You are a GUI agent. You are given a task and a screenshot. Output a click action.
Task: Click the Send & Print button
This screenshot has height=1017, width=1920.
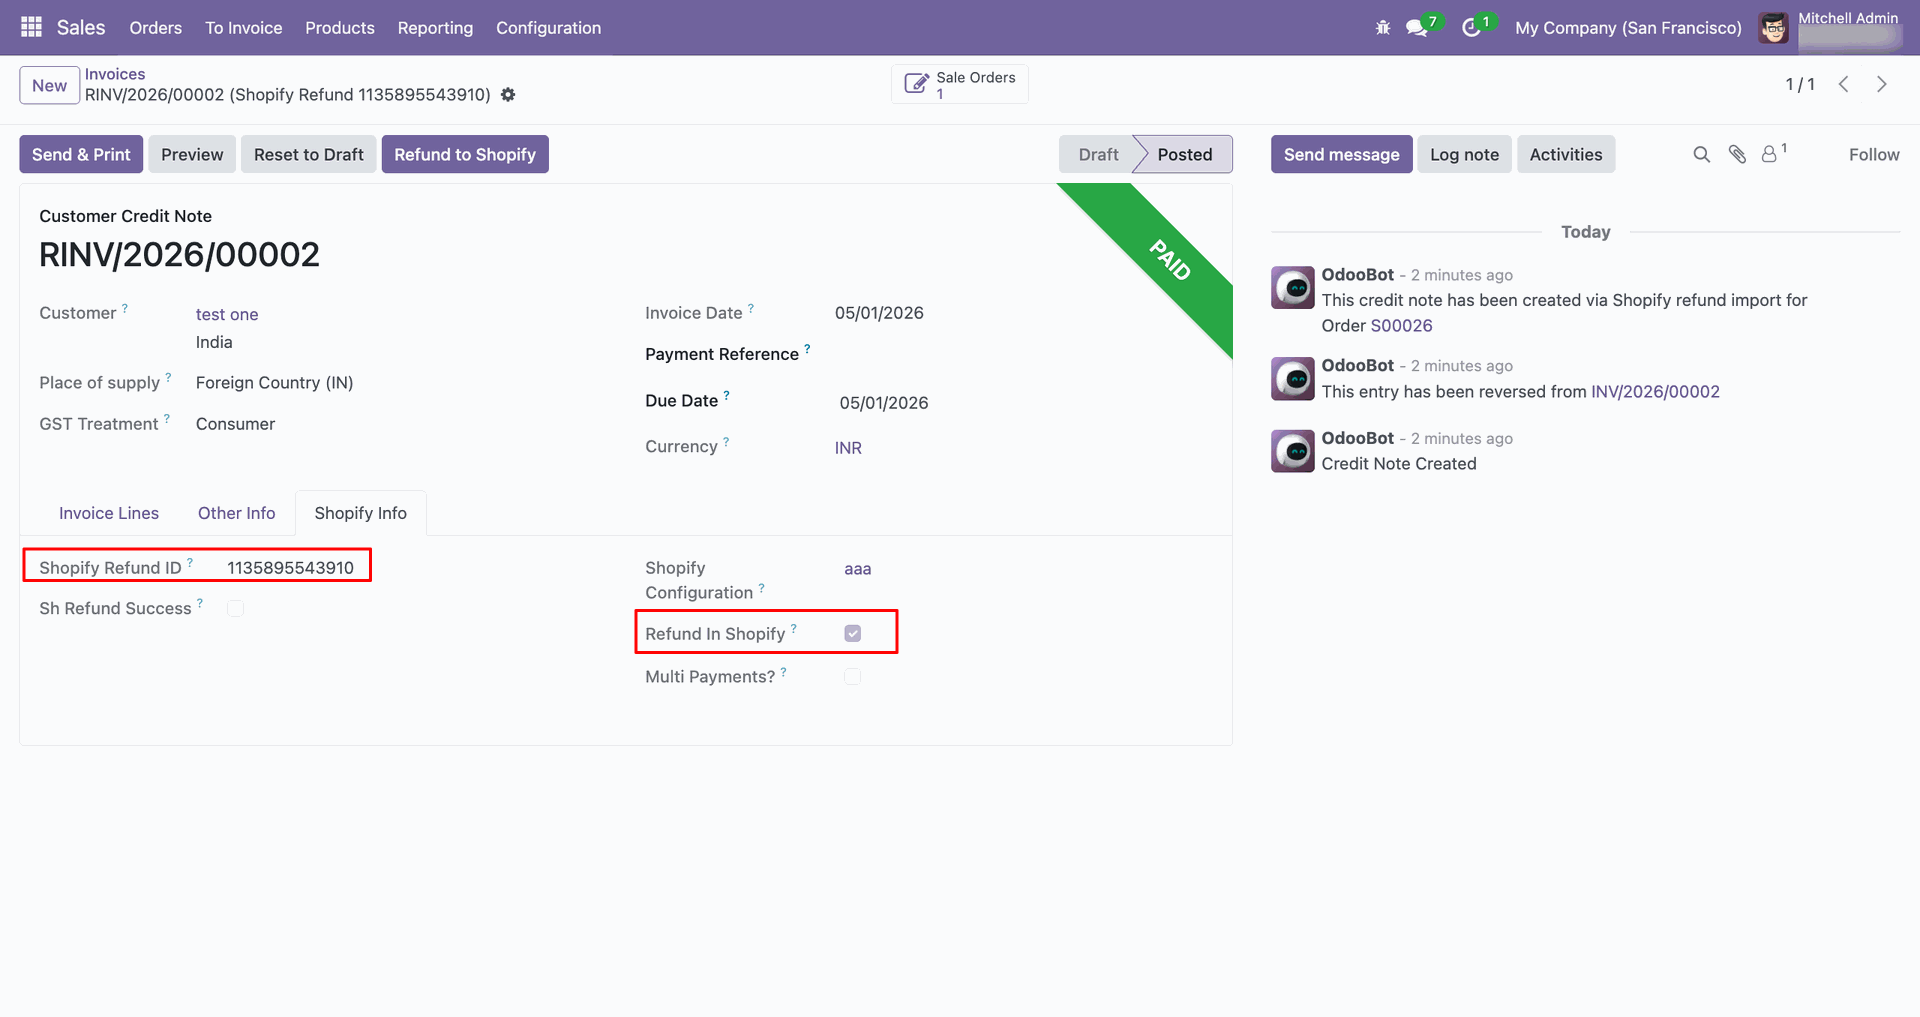[x=81, y=154]
